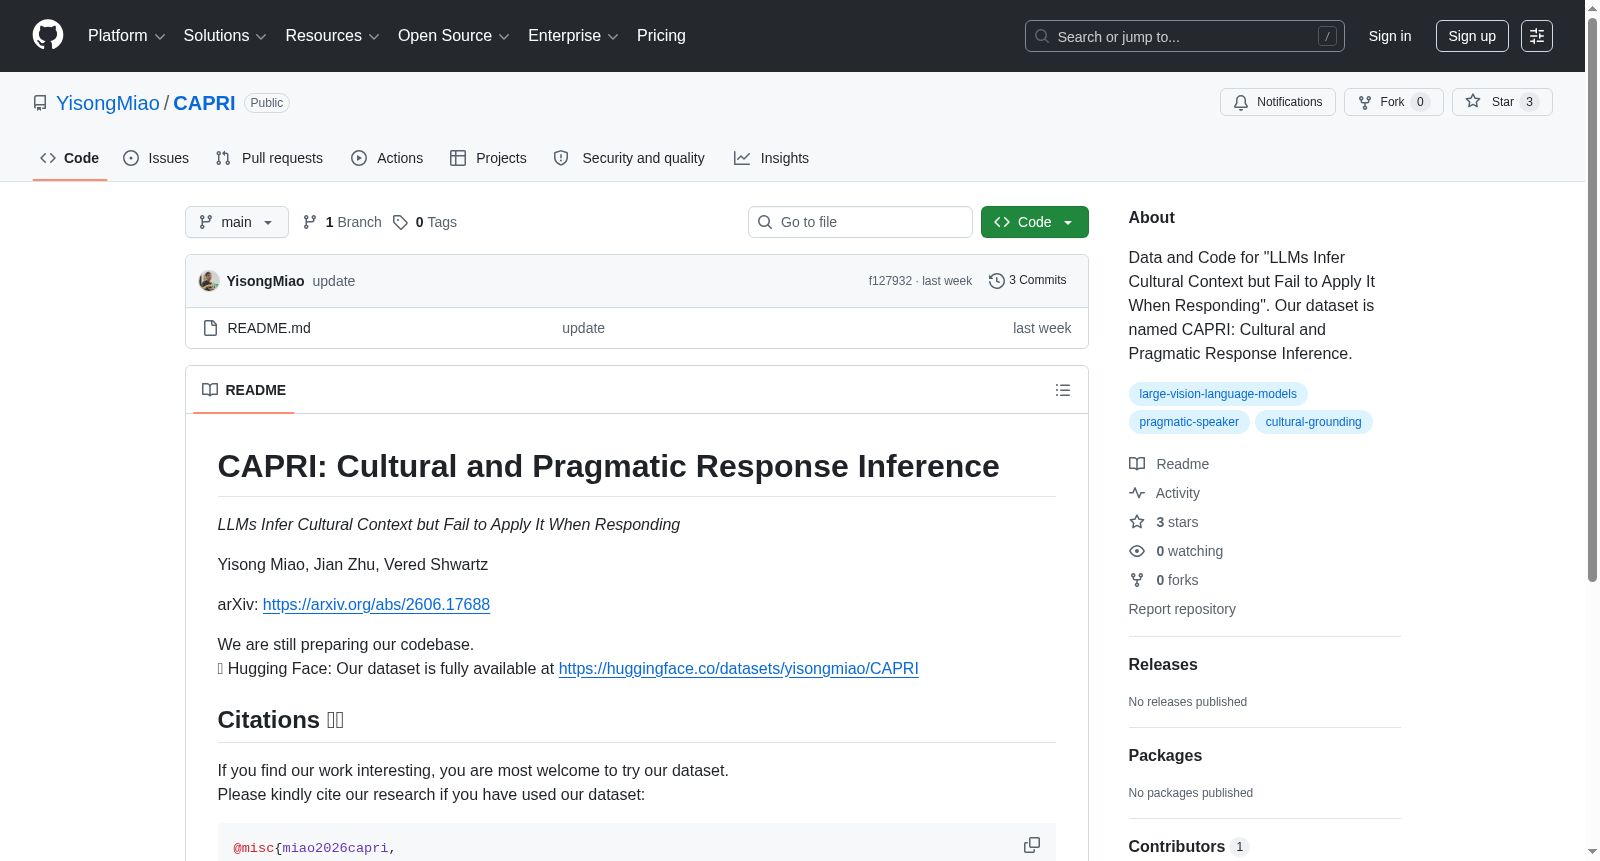Click the branch icon beside 1 Branch

click(310, 222)
